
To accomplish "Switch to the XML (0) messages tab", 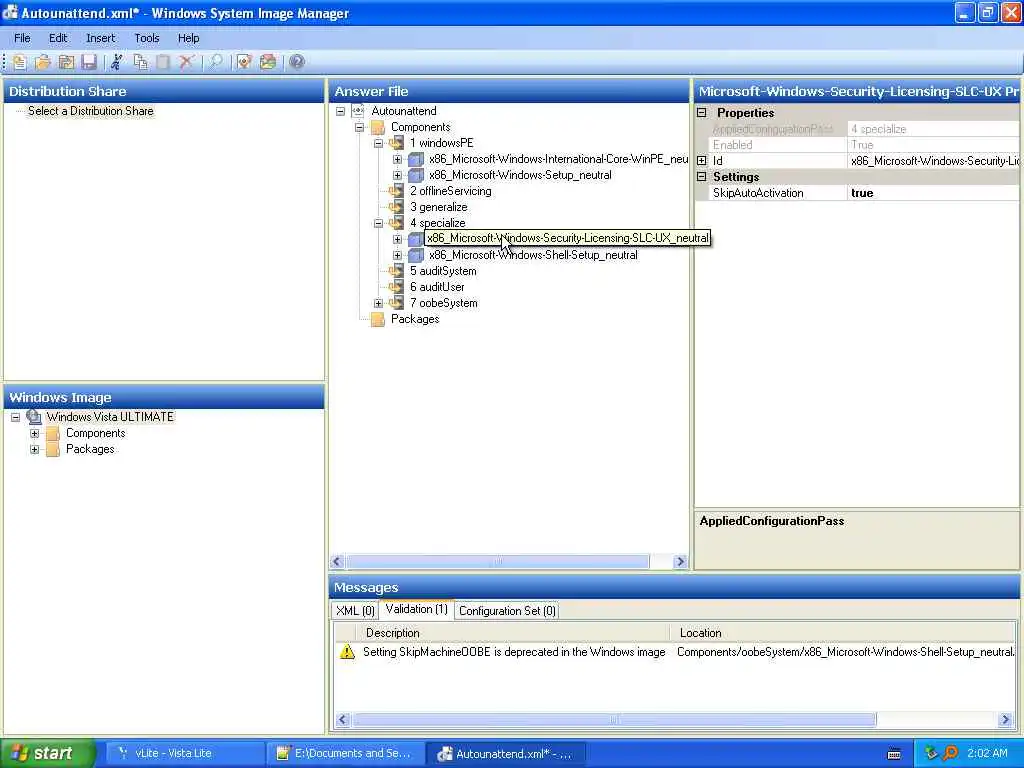I will (x=355, y=611).
